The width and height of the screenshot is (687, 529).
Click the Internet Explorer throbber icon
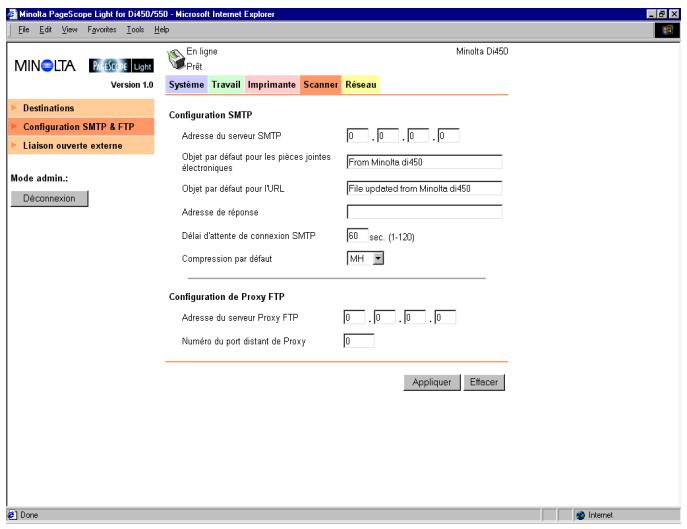pyautogui.click(x=667, y=30)
